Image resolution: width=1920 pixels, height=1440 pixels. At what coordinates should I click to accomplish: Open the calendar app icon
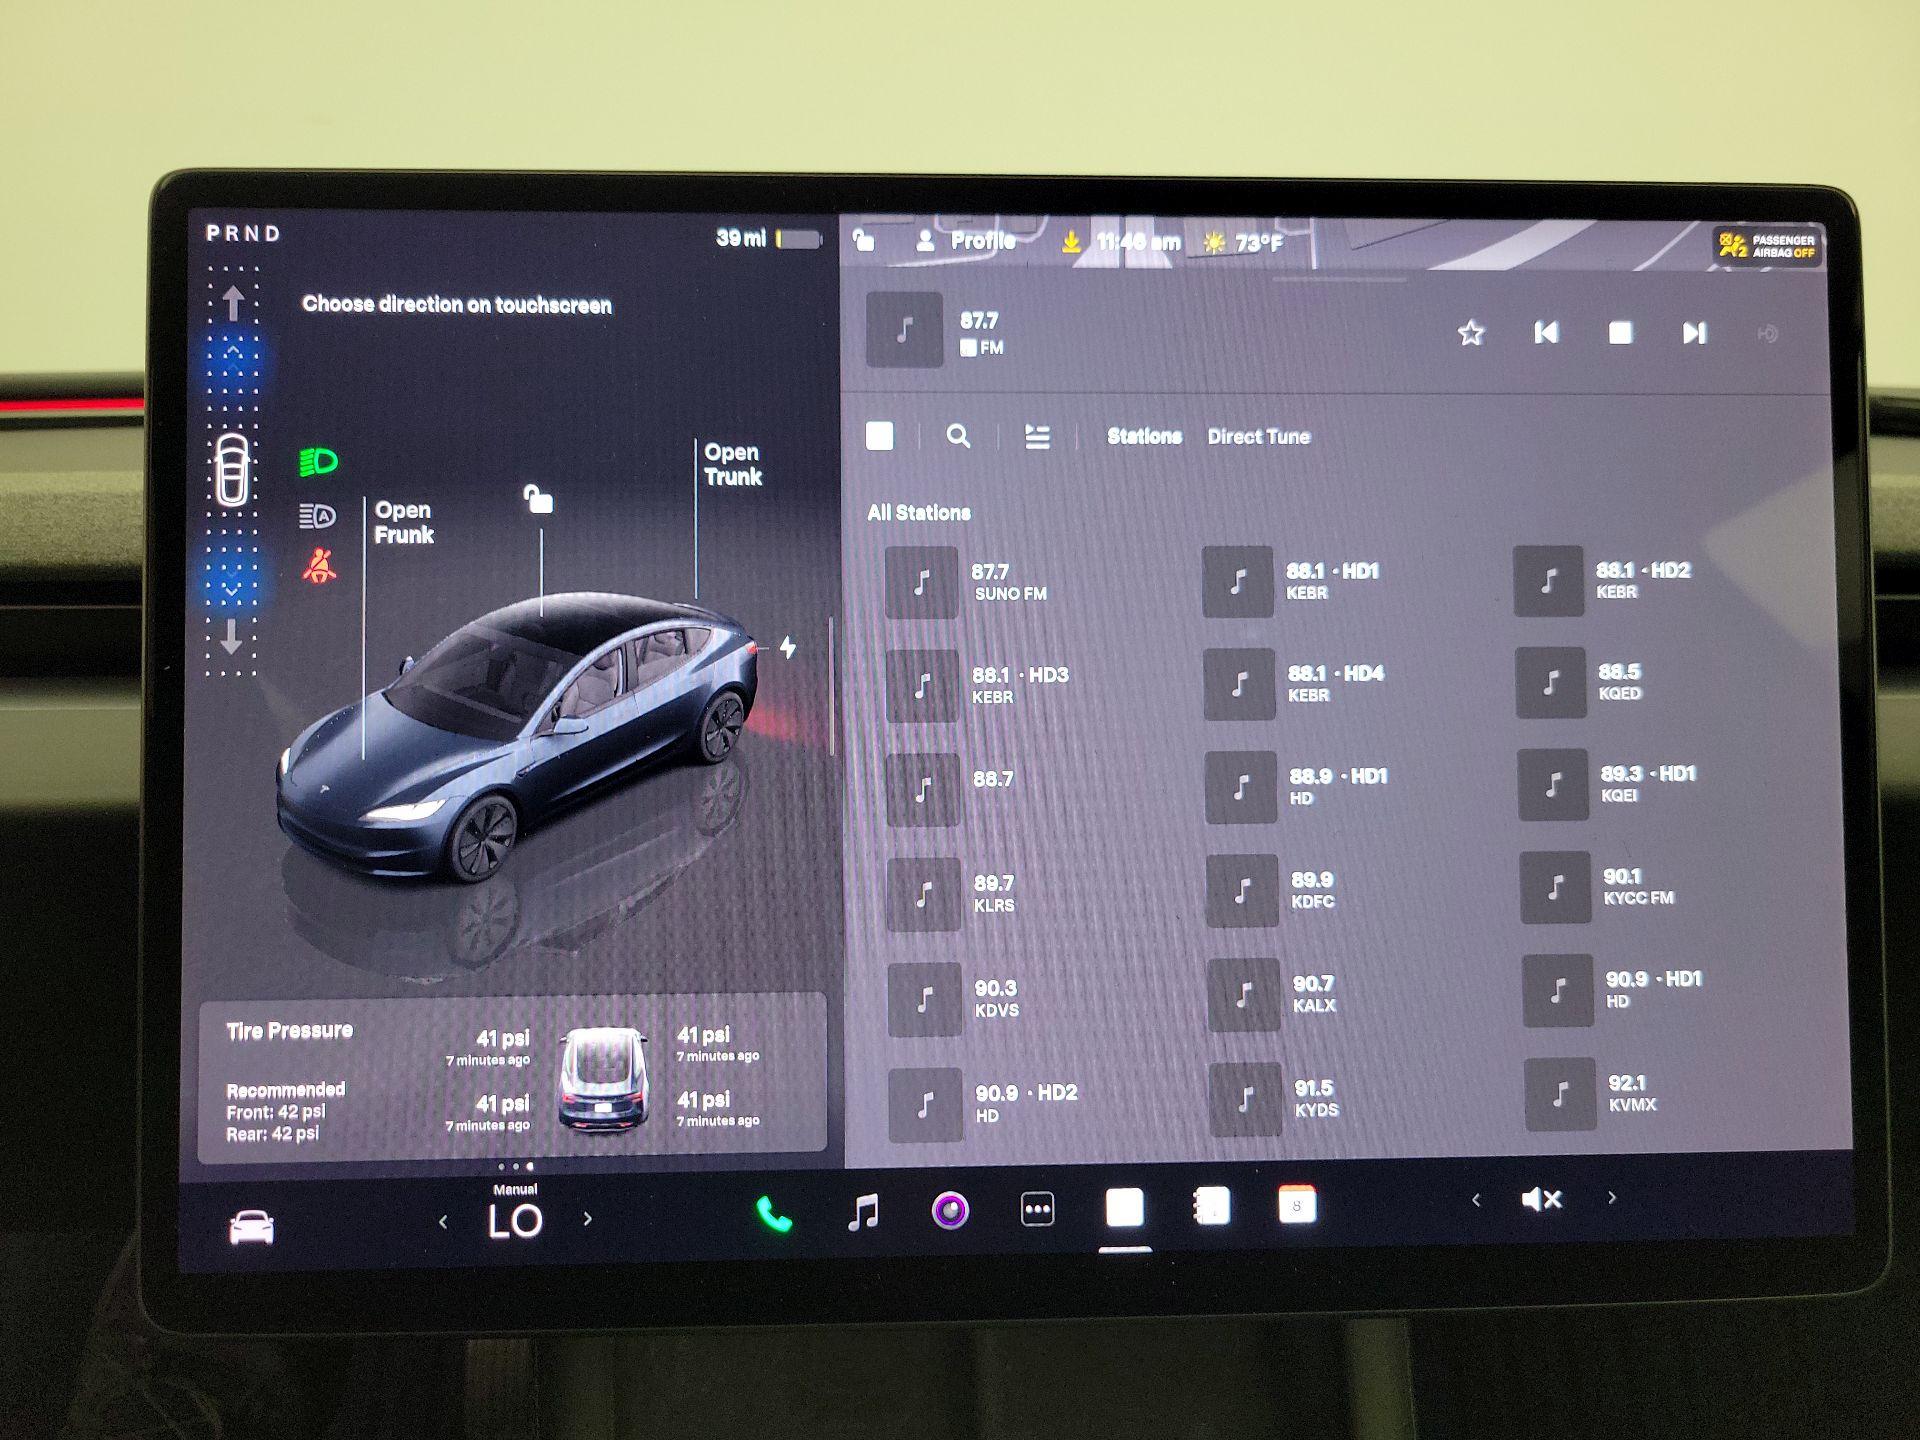pos(1297,1205)
